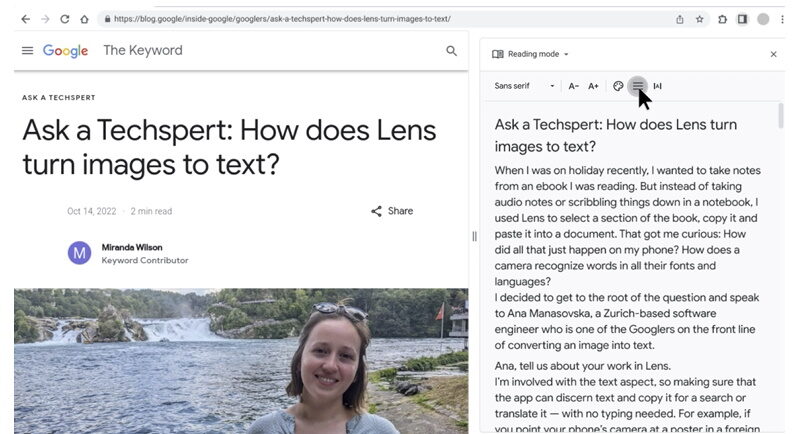Click the Share button on the article

[392, 211]
